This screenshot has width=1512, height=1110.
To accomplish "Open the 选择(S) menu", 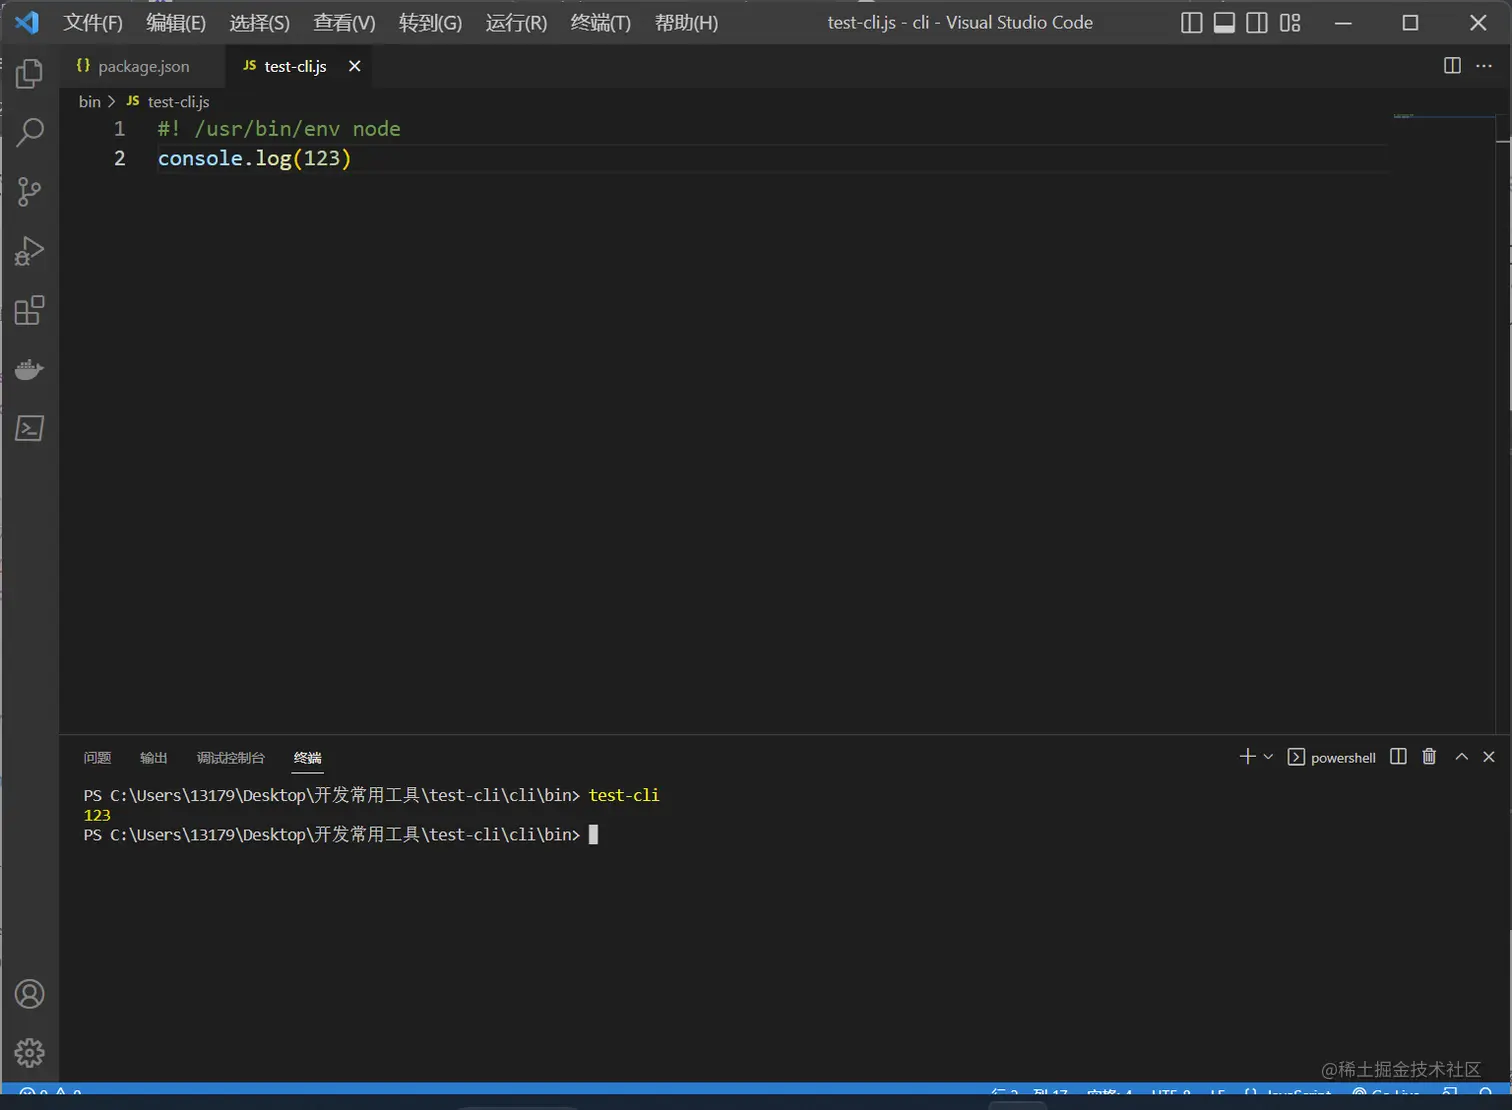I will click(259, 22).
